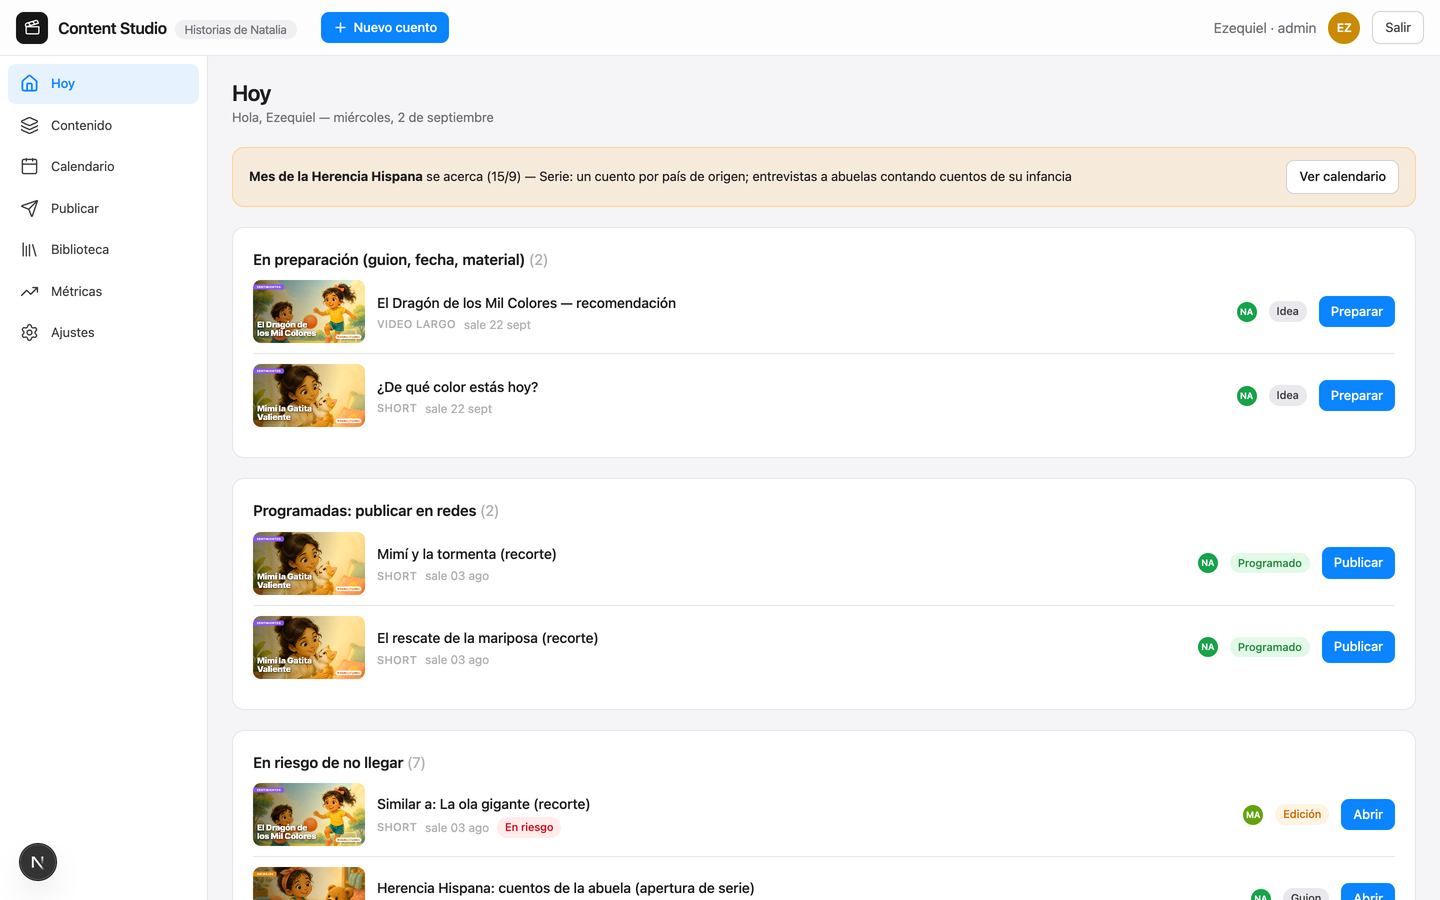Click the Métricas trending arrow icon
The image size is (1440, 900).
point(30,291)
